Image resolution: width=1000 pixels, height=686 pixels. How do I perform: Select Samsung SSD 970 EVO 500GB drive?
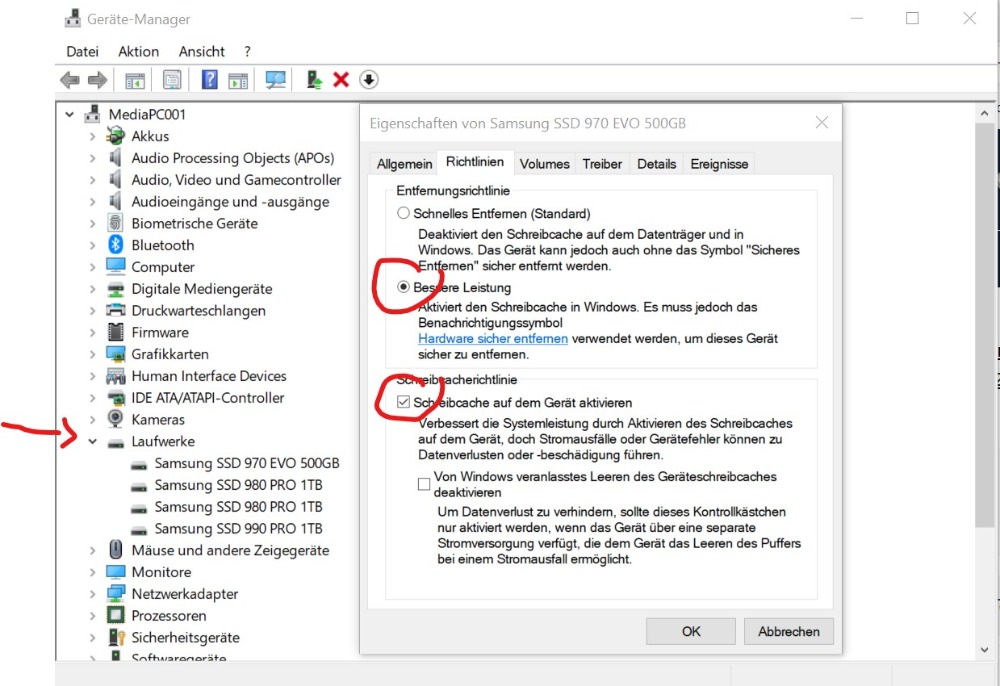point(247,463)
